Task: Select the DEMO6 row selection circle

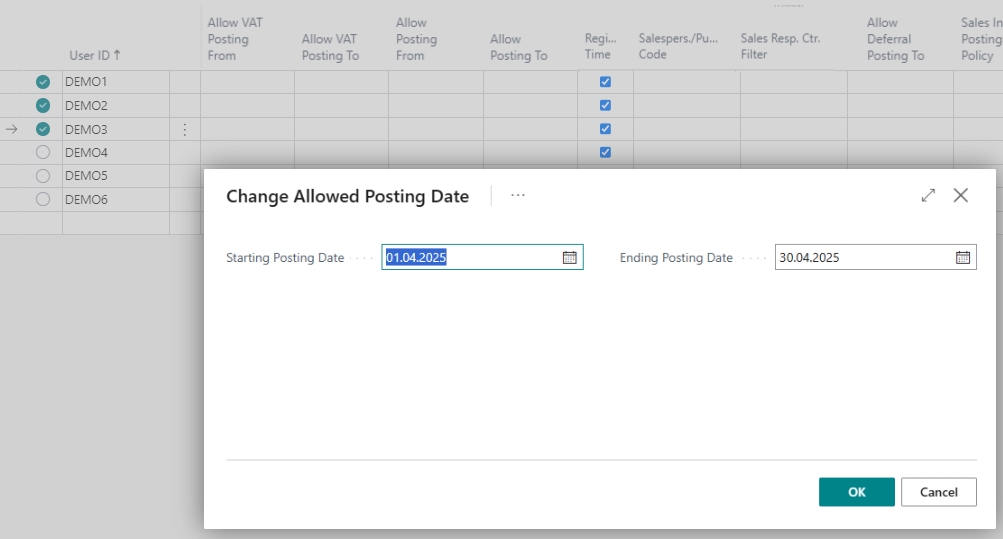Action: [x=43, y=199]
